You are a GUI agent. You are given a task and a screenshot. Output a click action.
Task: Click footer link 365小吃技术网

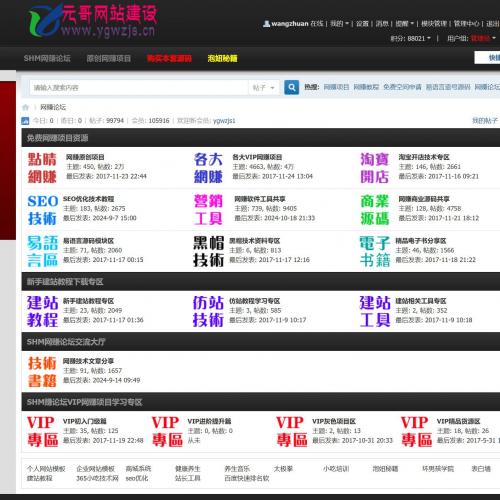coord(97,478)
